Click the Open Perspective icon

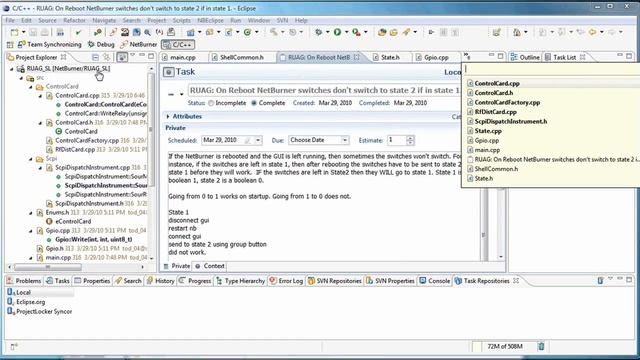click(10, 44)
